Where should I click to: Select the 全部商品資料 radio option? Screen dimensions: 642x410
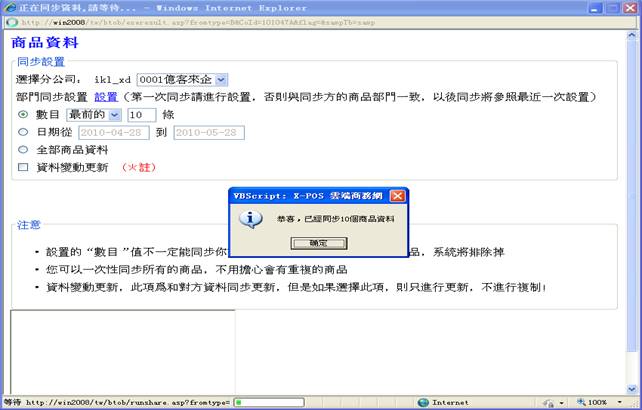[23, 149]
